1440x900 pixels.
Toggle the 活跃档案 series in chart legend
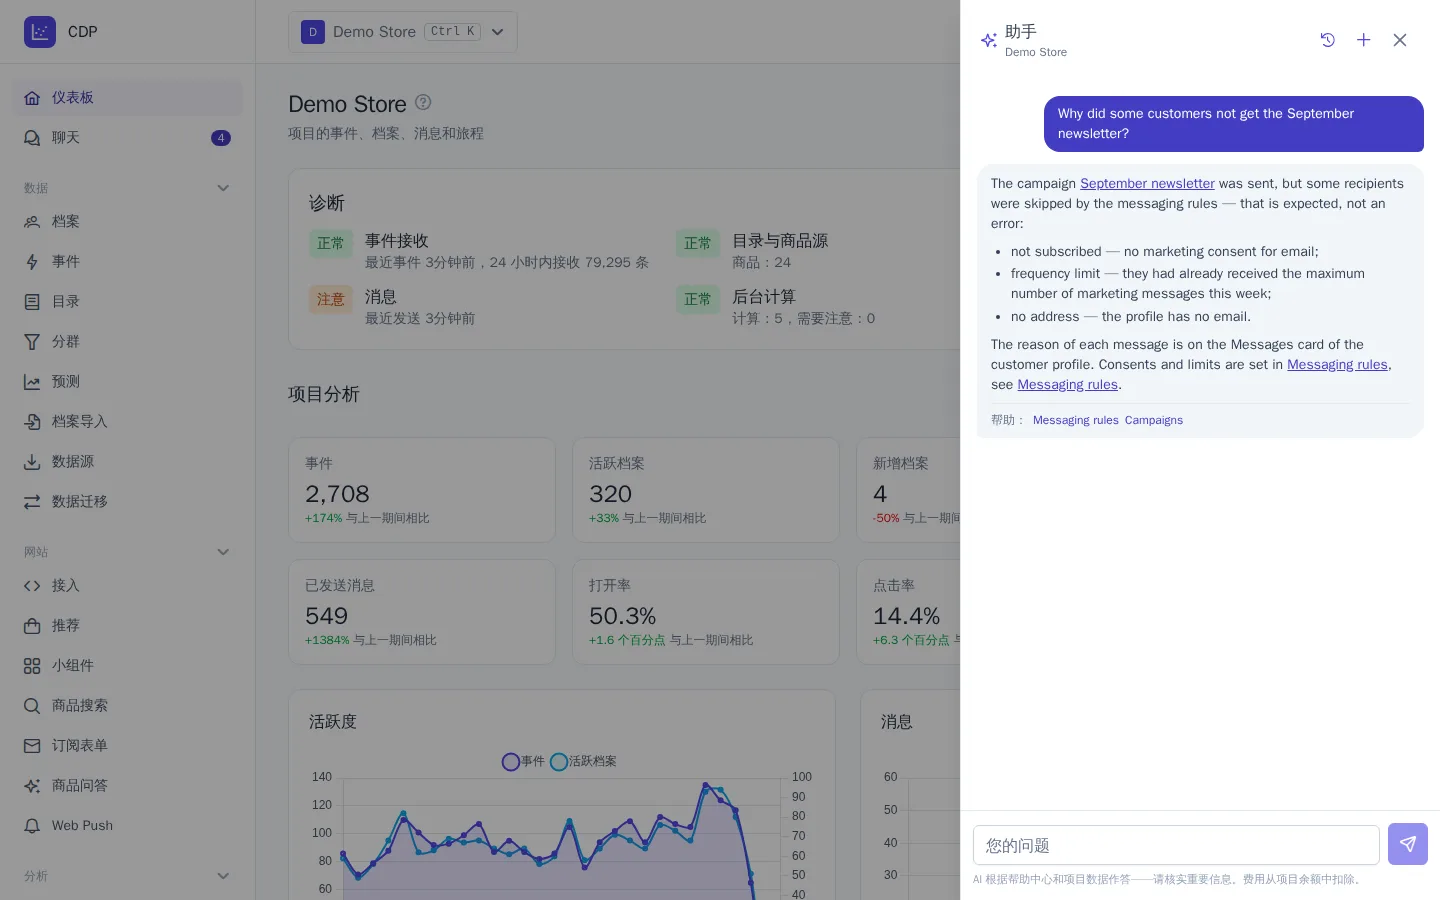[583, 762]
